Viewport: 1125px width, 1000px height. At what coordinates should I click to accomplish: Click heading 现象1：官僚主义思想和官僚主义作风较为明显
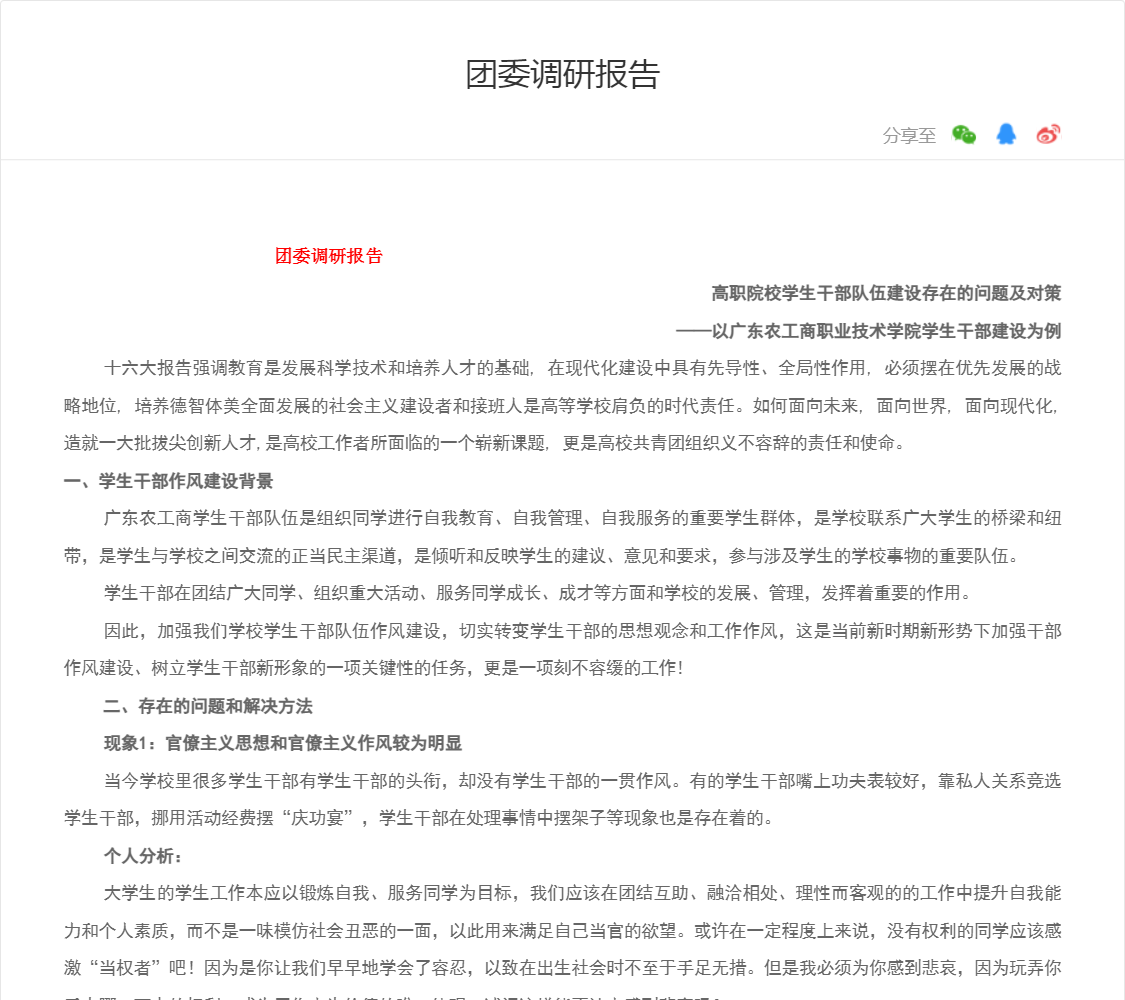[x=283, y=743]
